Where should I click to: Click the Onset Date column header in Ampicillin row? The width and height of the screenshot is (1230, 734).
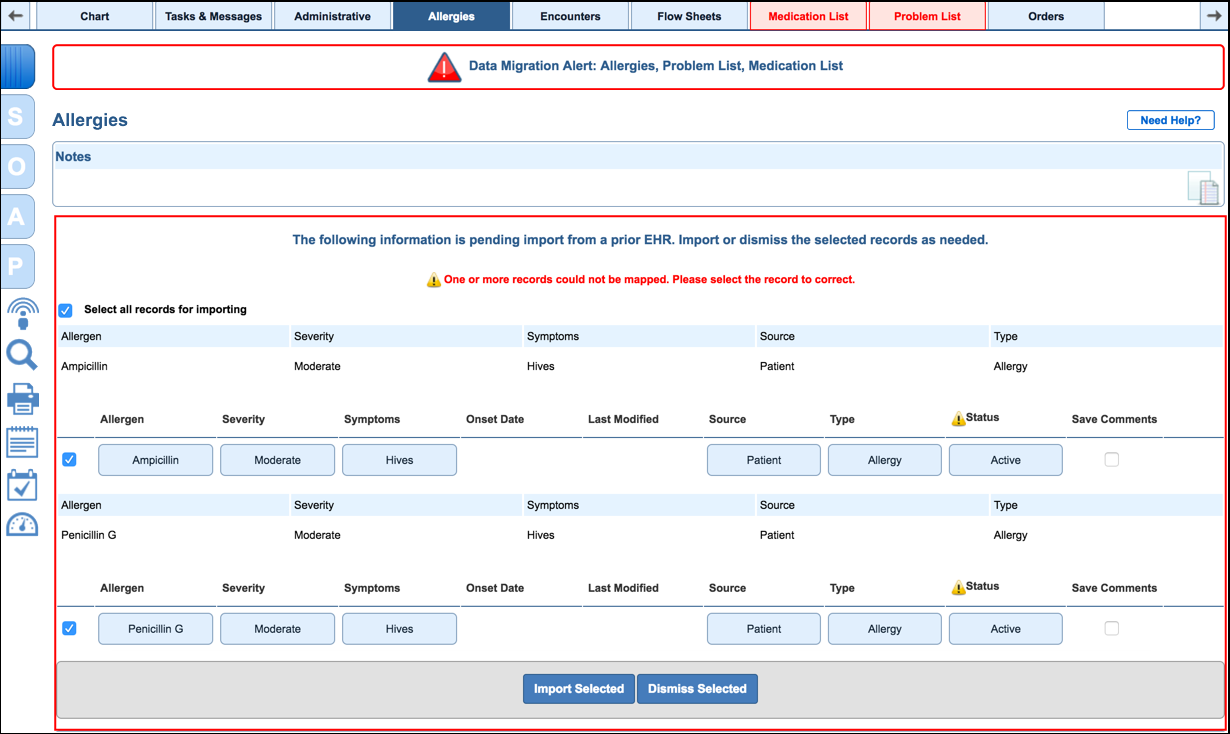click(x=495, y=419)
